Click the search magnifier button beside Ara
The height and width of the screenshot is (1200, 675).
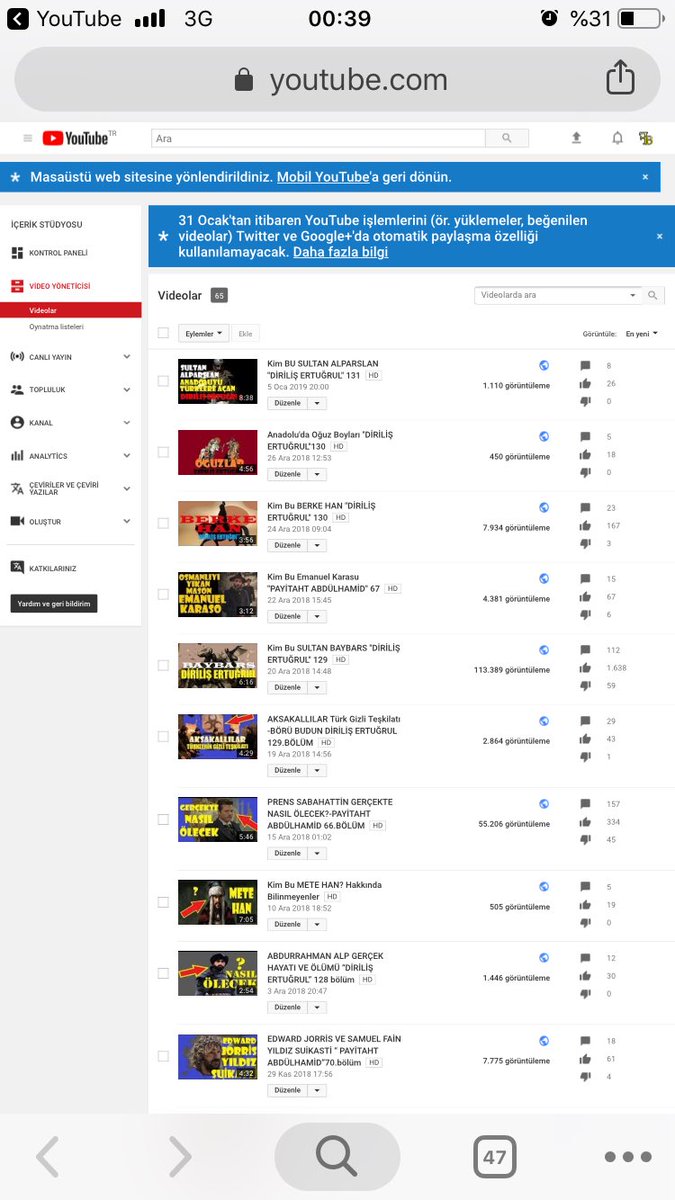507,138
